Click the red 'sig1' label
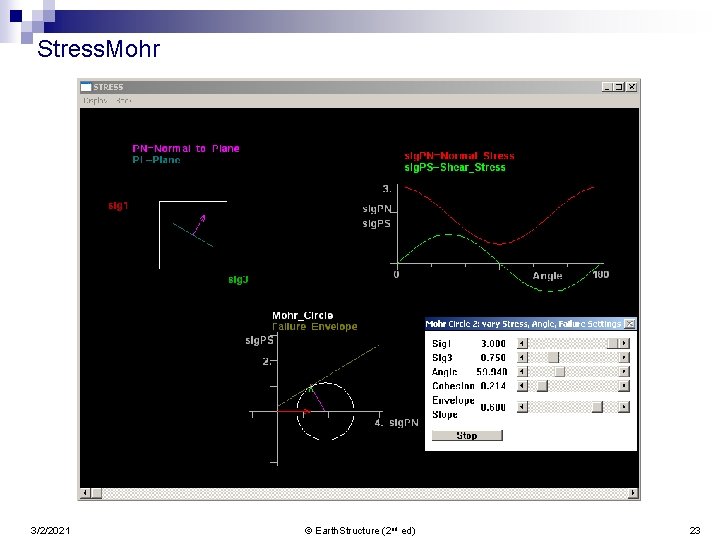 click(118, 206)
